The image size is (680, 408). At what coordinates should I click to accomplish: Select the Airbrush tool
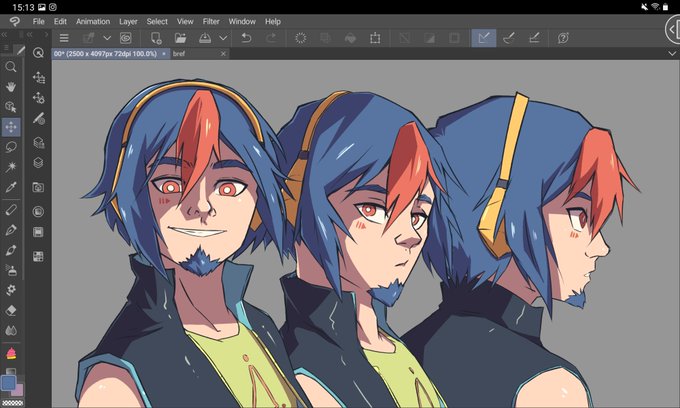[x=11, y=270]
